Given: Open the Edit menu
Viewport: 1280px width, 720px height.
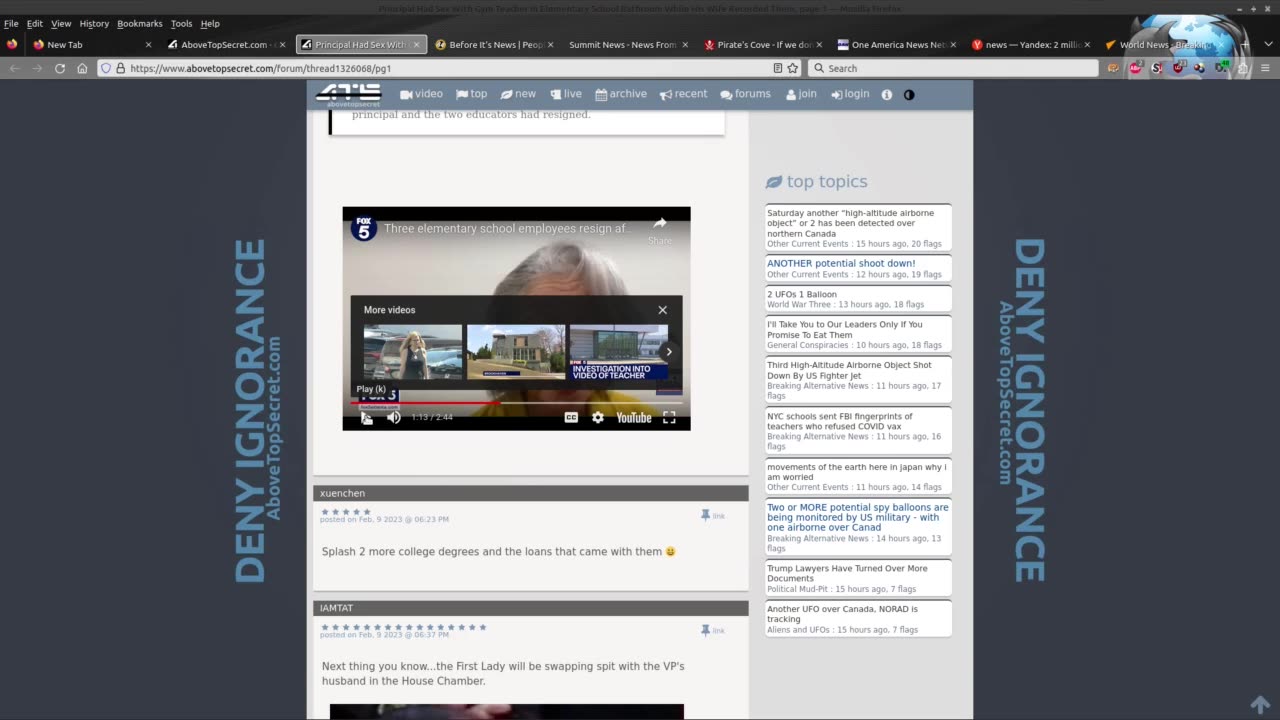Looking at the screenshot, I should tap(35, 23).
